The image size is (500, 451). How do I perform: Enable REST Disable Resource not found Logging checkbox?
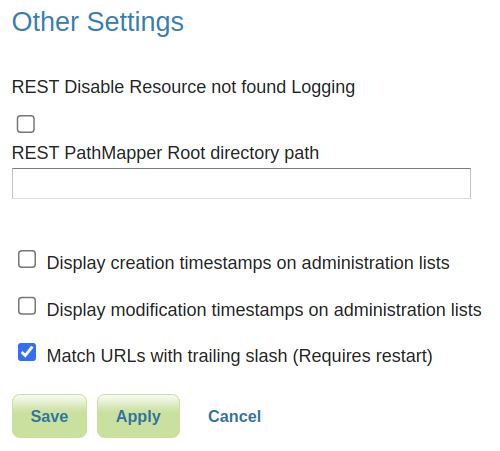pyautogui.click(x=26, y=124)
